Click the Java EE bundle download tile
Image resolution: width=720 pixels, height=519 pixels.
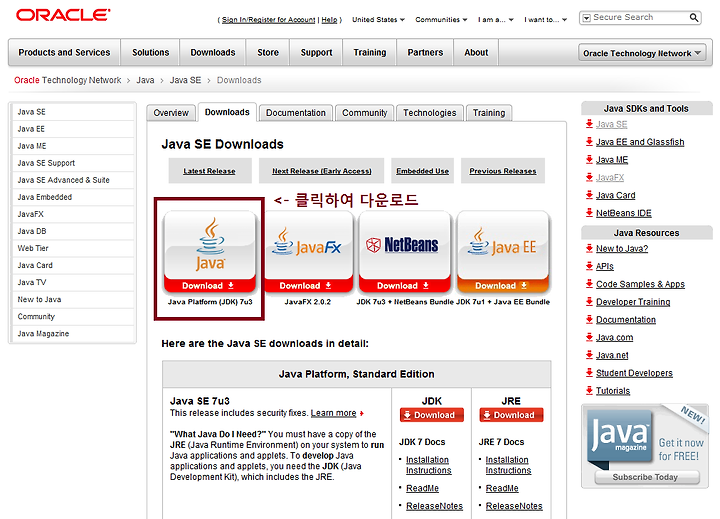[503, 252]
